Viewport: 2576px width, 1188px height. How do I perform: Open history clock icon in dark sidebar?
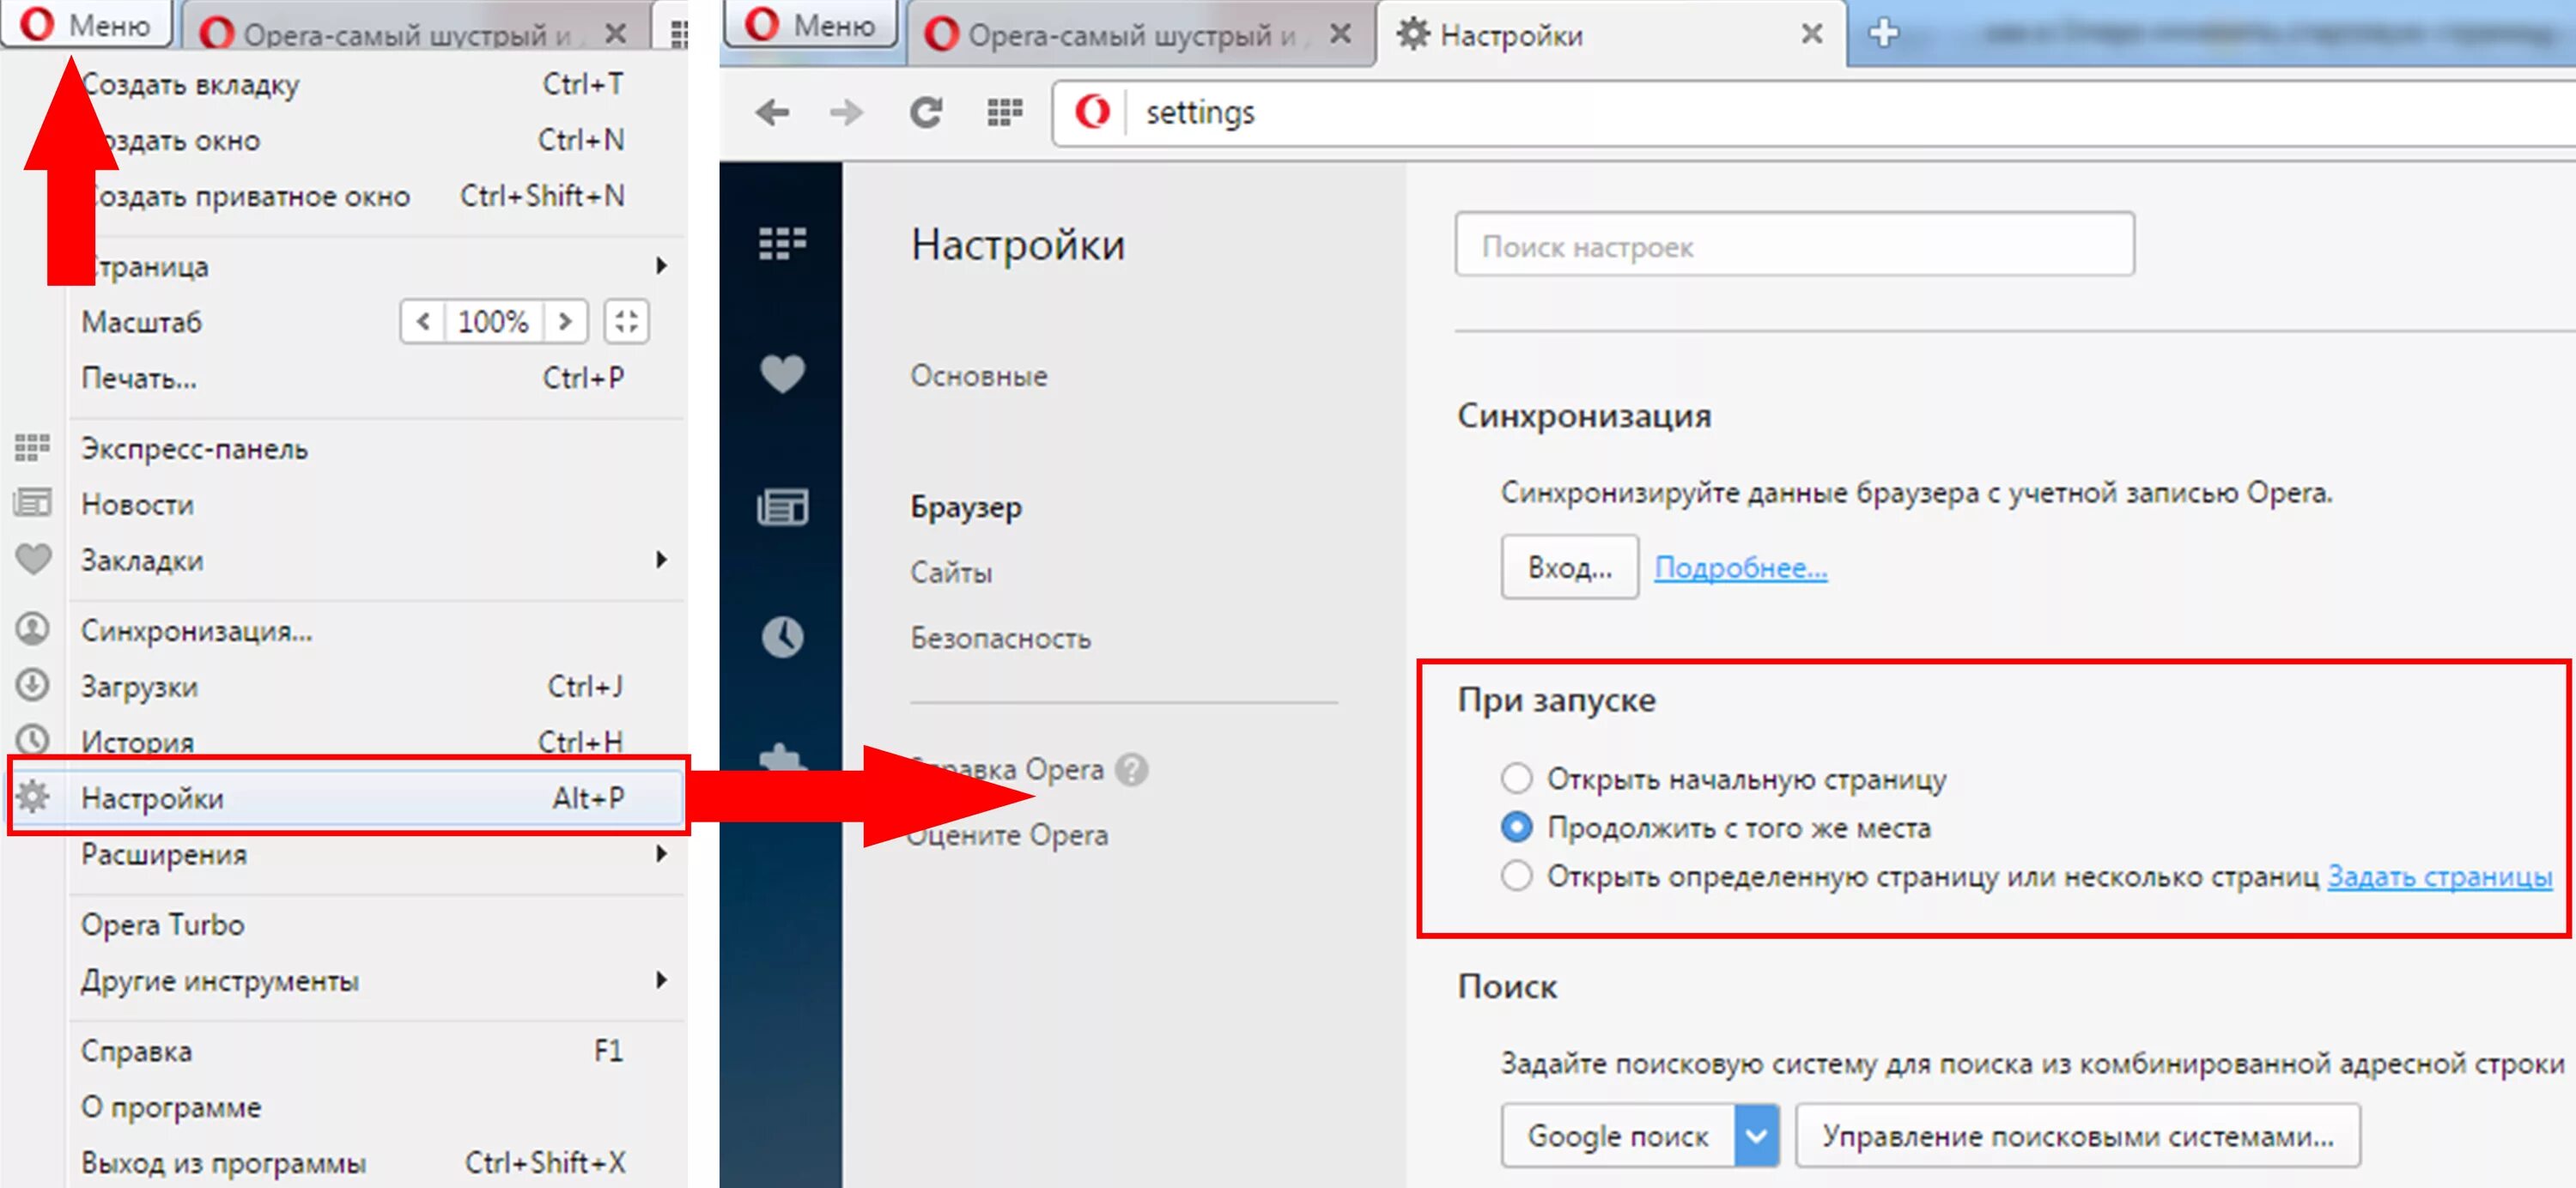tap(782, 637)
